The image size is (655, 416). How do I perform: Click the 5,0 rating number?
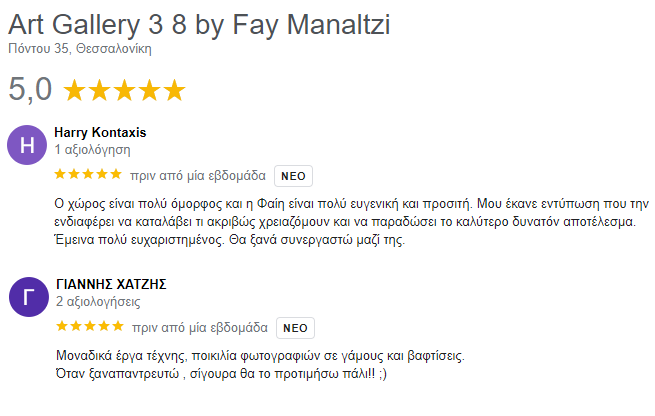coord(30,90)
